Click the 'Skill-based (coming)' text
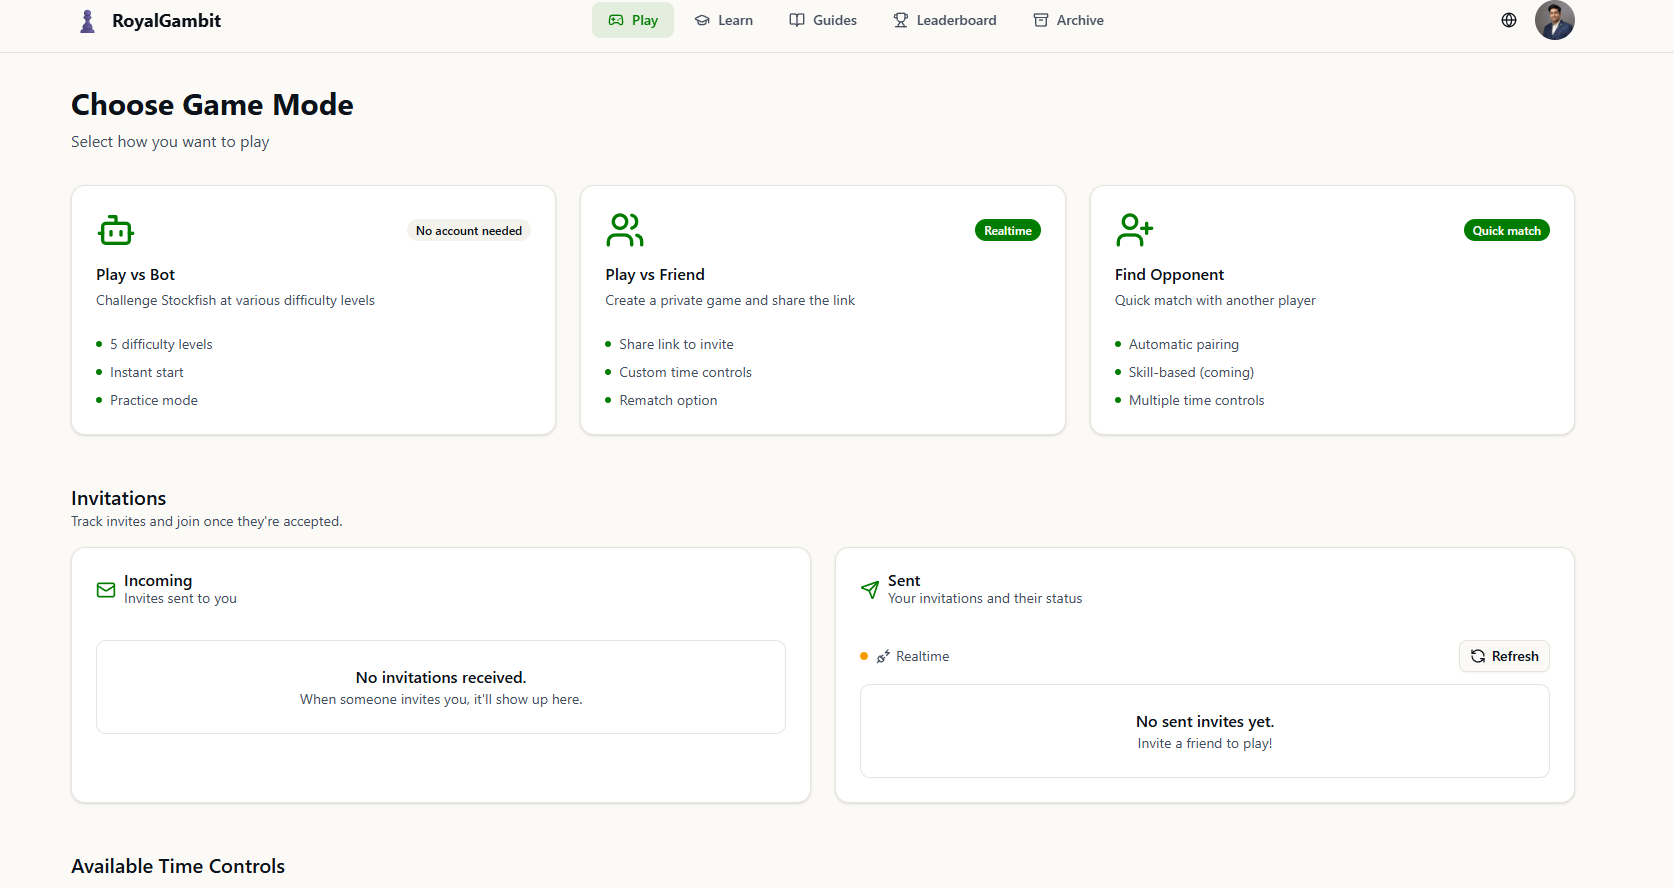1674x888 pixels. (x=1191, y=372)
